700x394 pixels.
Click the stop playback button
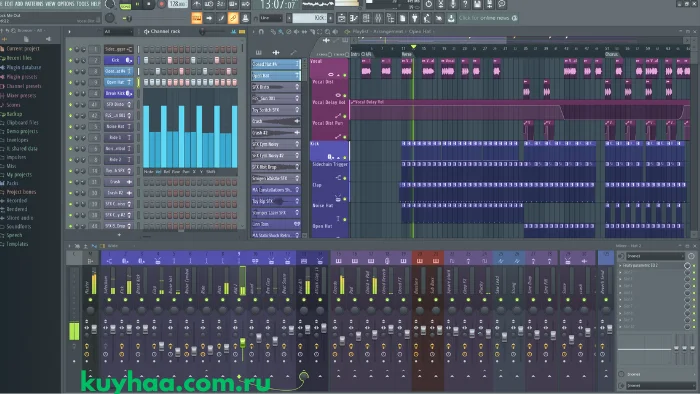click(x=149, y=4)
